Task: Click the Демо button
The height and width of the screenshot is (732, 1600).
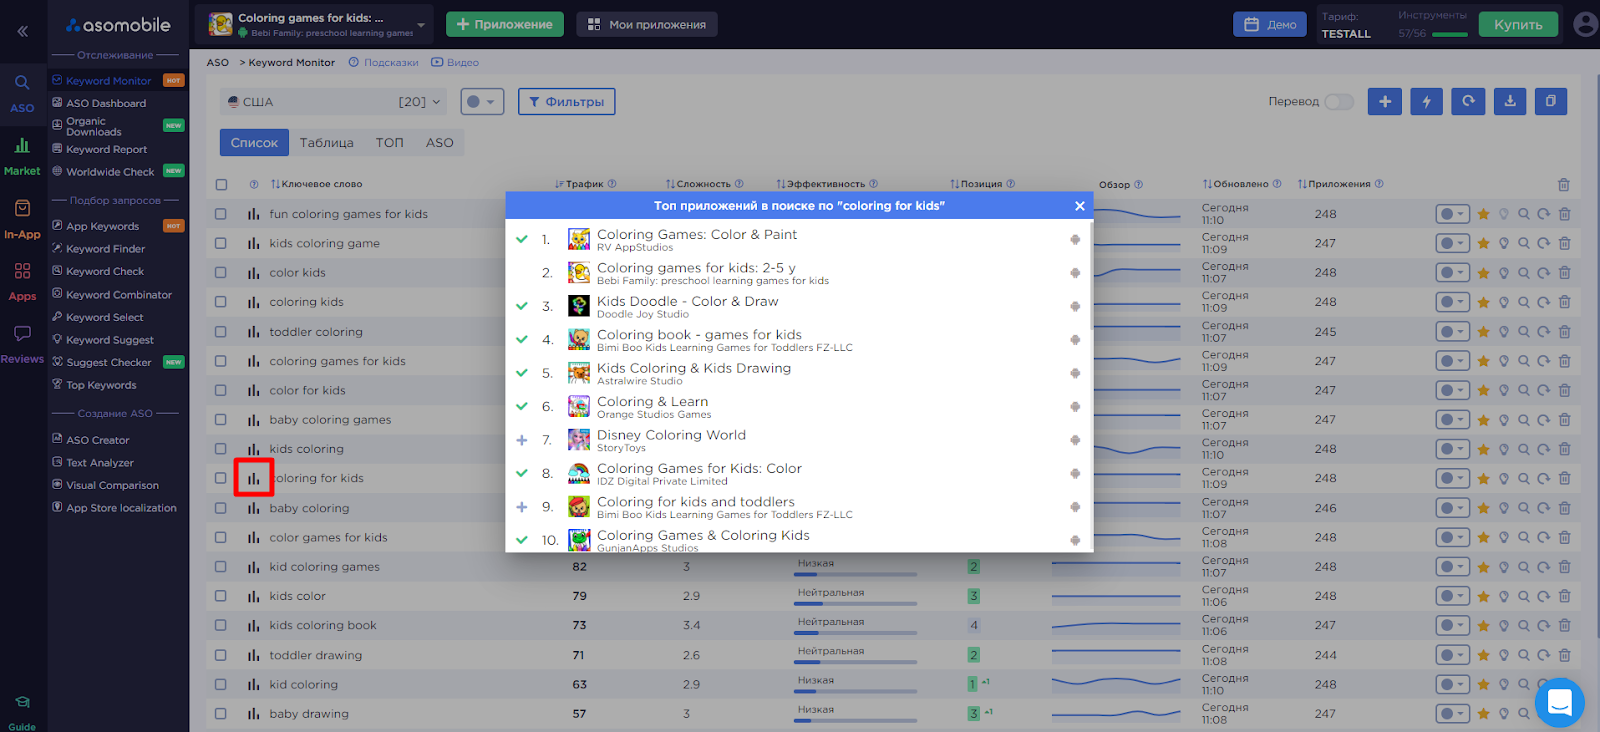Action: 1270,24
